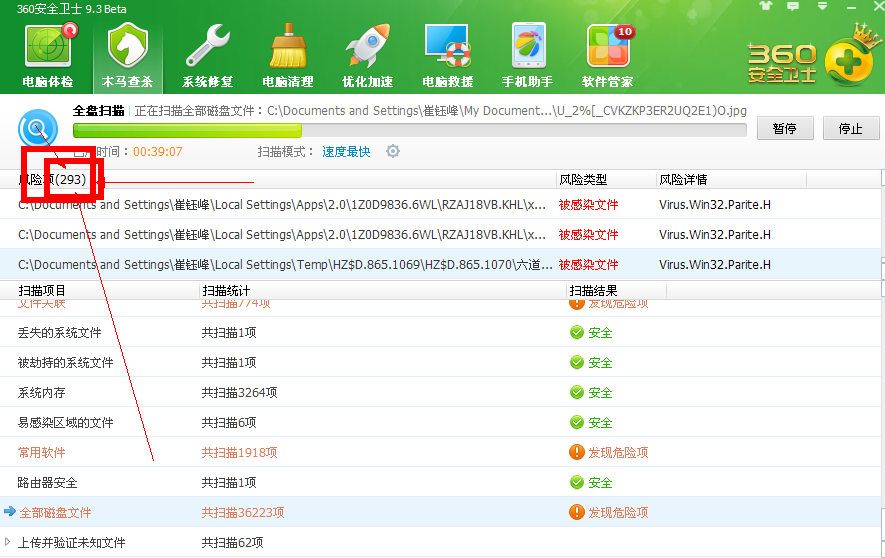
Task: Open the feedback message icon
Action: [x=793, y=6]
